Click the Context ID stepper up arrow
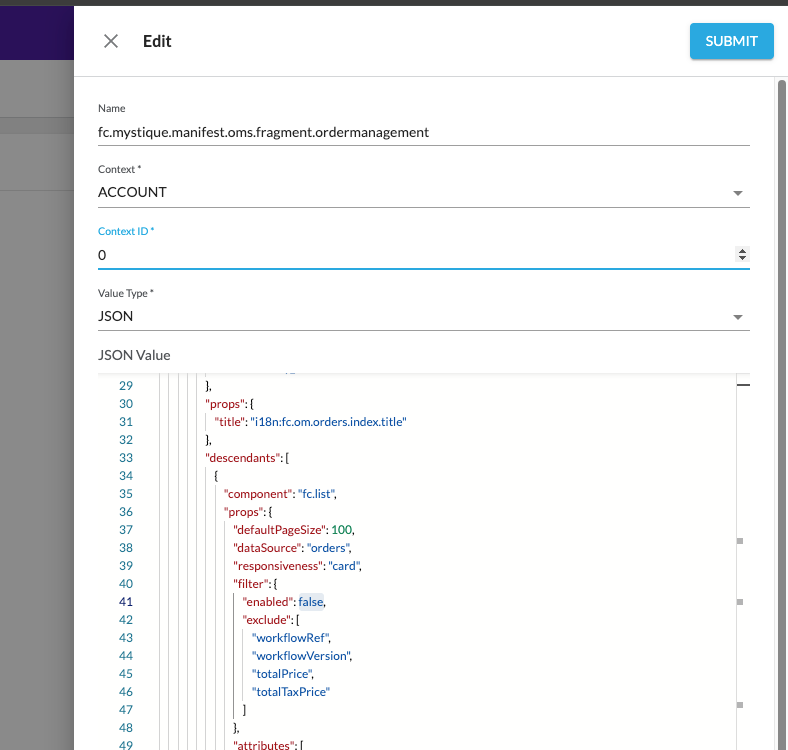This screenshot has height=750, width=788. click(x=742, y=251)
